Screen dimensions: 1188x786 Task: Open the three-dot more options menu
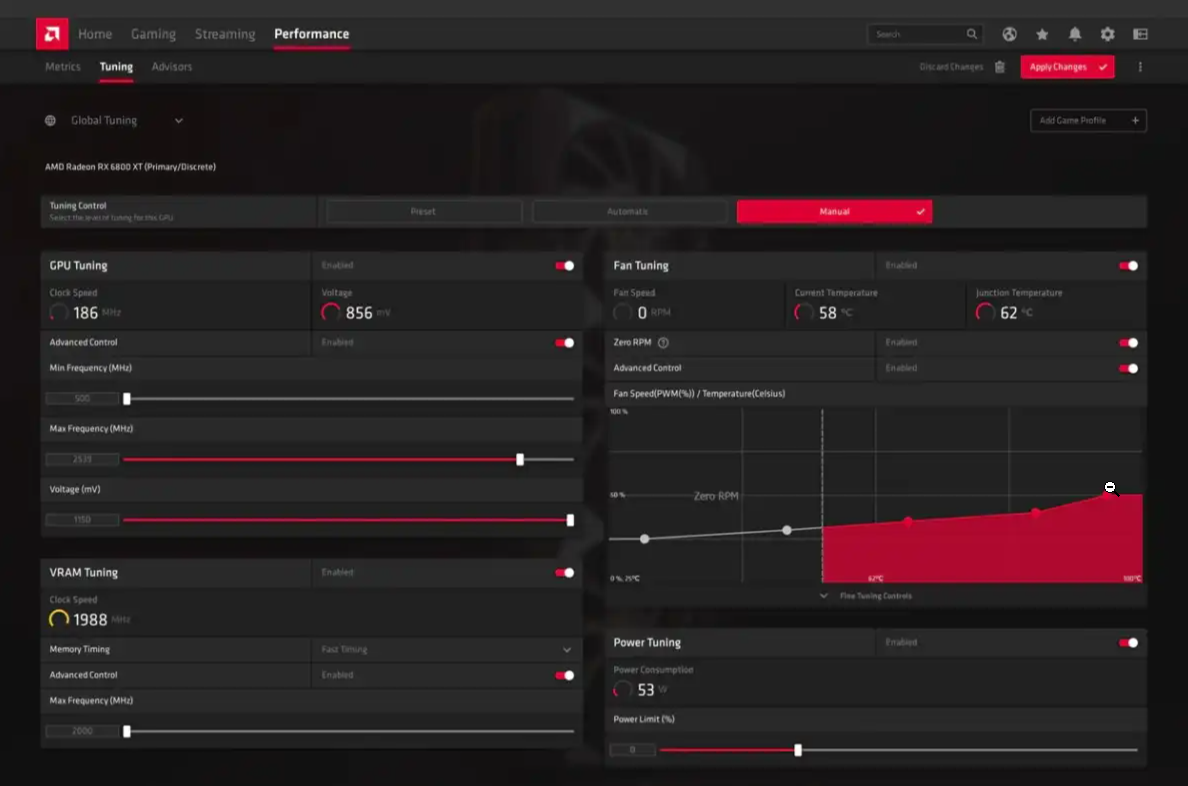tap(1140, 67)
